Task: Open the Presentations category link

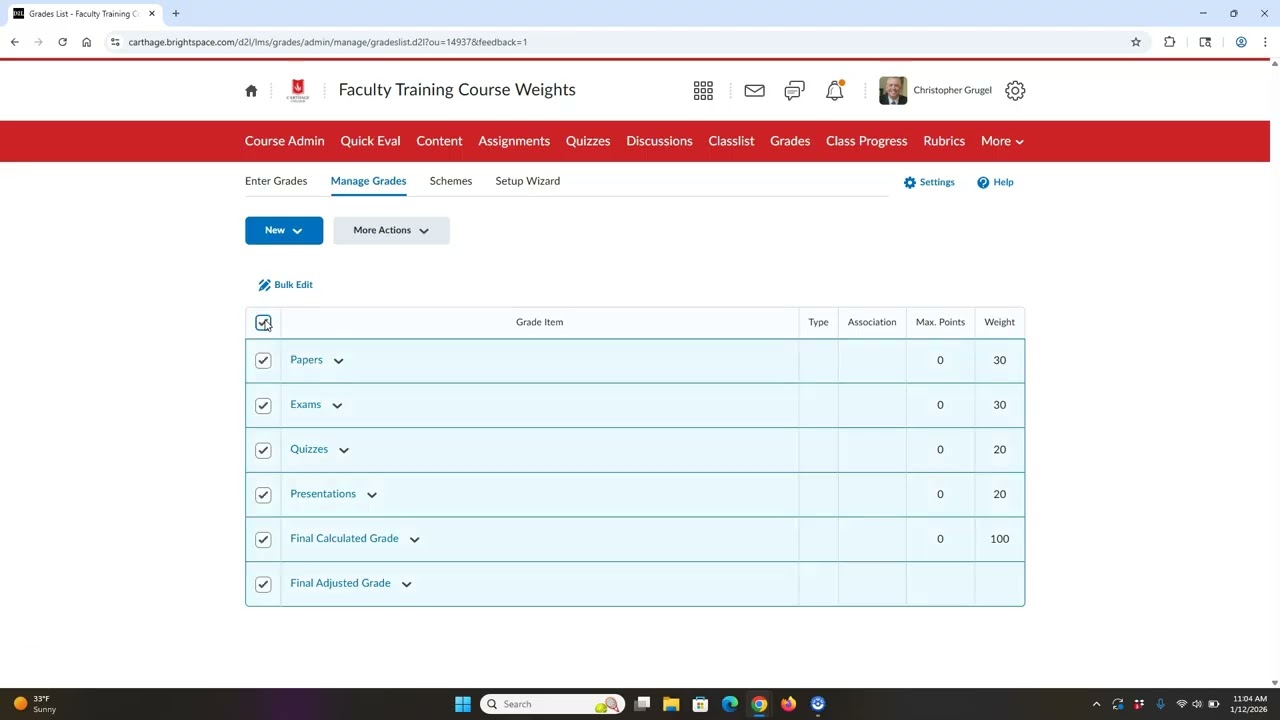Action: 323,494
